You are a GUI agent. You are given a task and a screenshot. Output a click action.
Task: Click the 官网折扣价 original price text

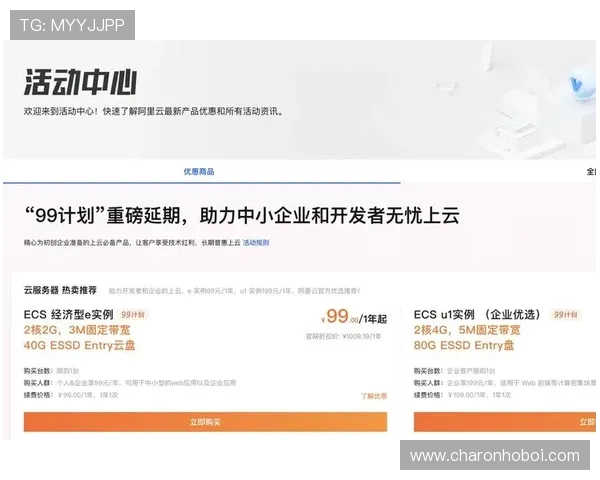click(343, 336)
